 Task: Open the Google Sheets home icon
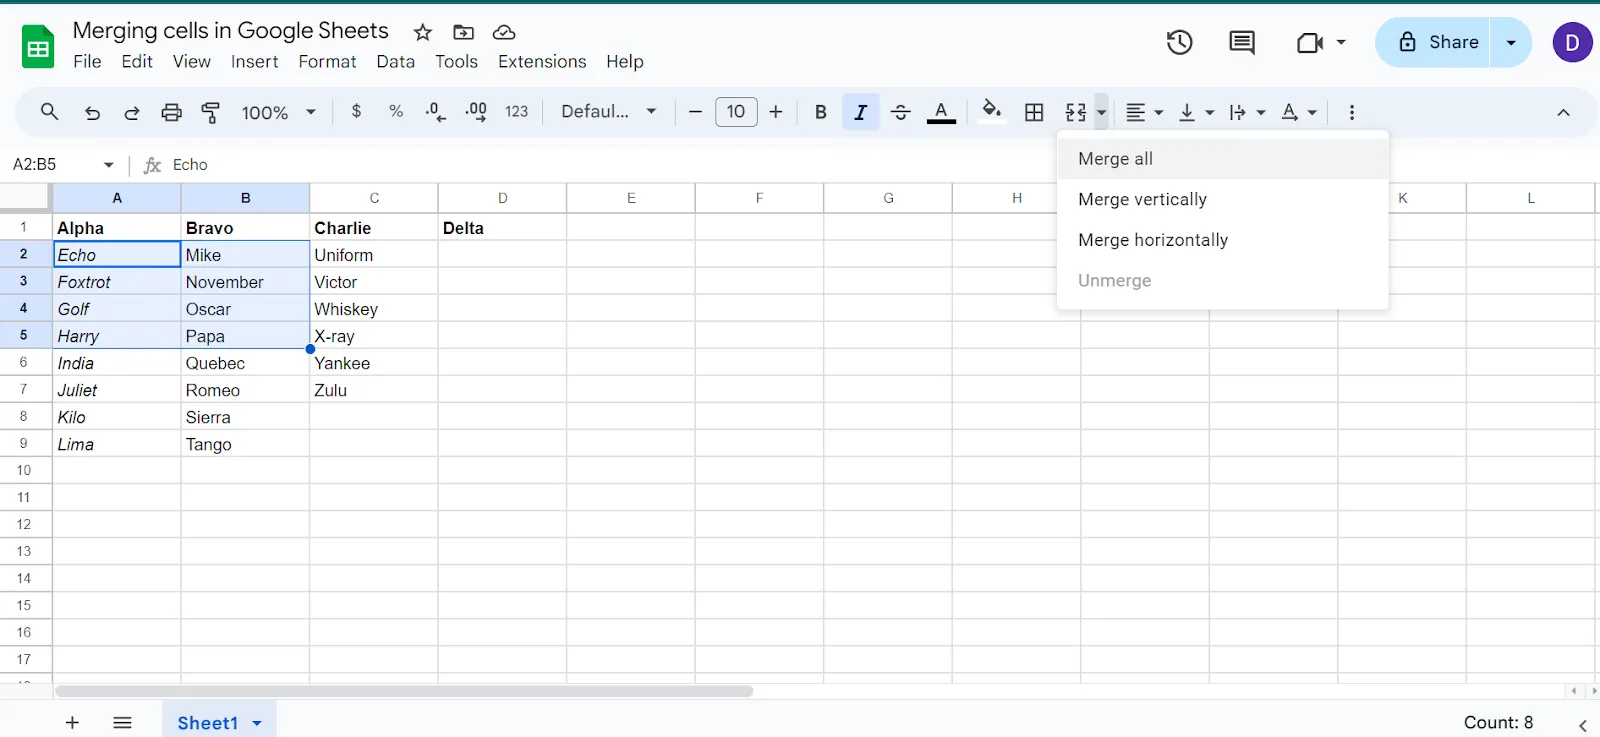[38, 47]
